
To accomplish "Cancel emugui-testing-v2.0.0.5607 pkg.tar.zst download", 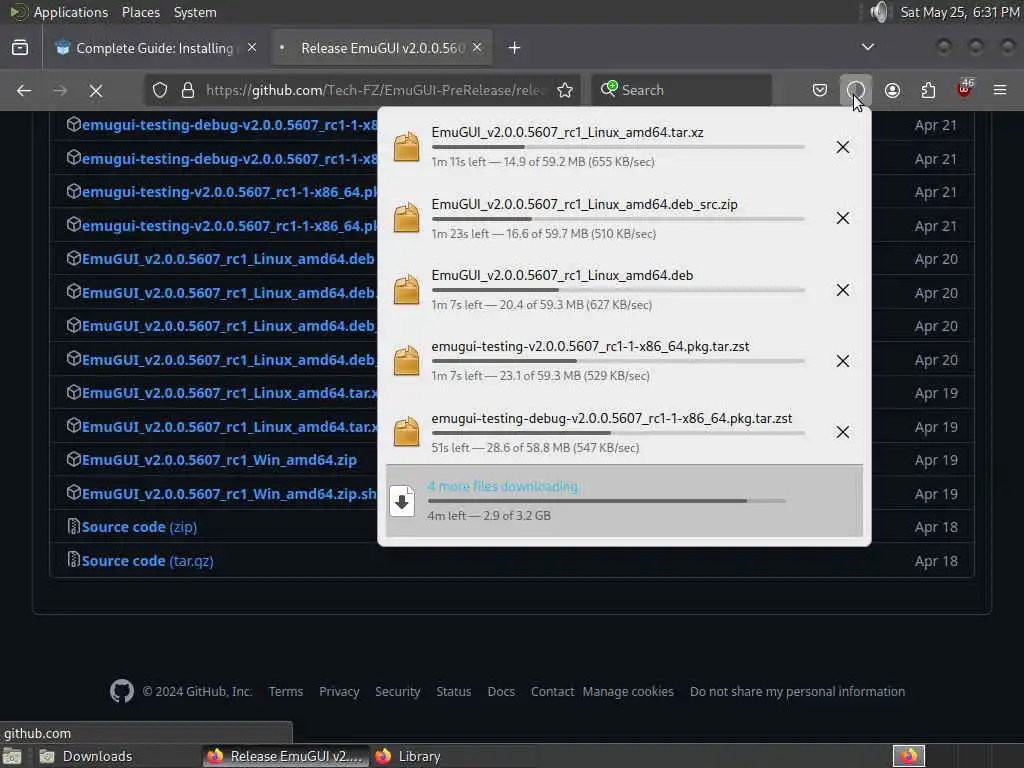I will [843, 361].
